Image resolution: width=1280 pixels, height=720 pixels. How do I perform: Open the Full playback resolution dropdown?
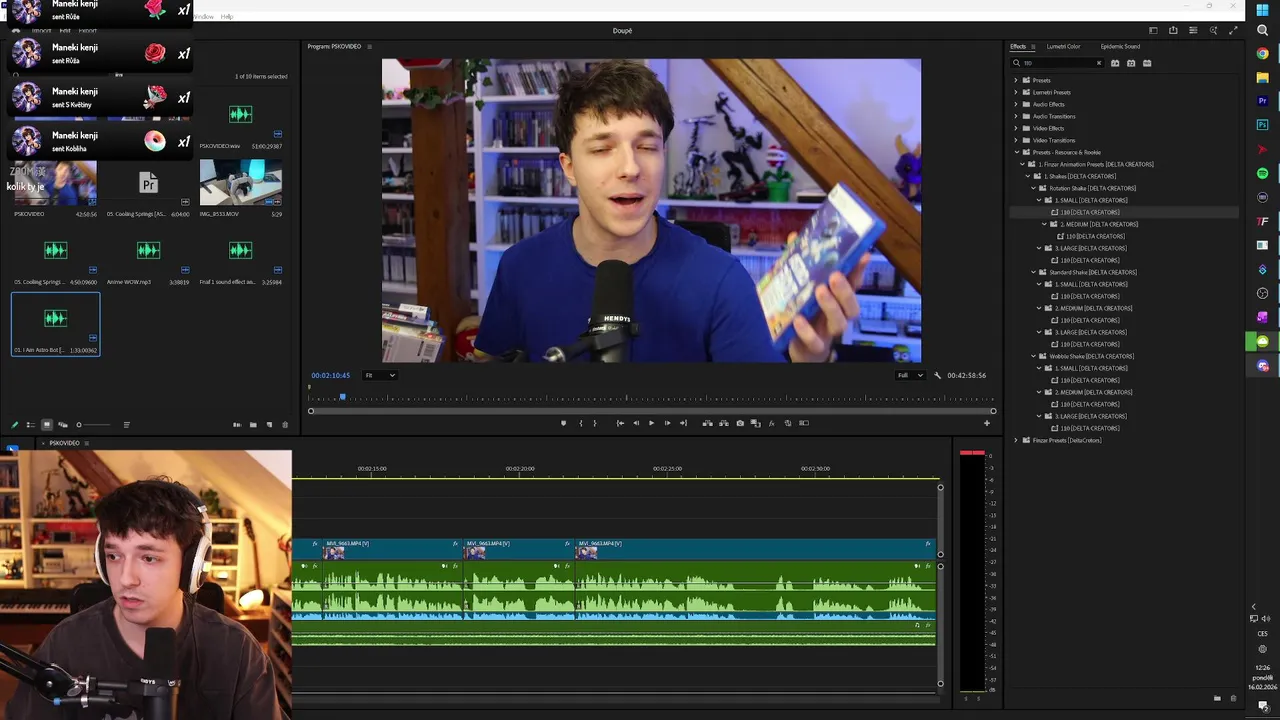(x=909, y=375)
